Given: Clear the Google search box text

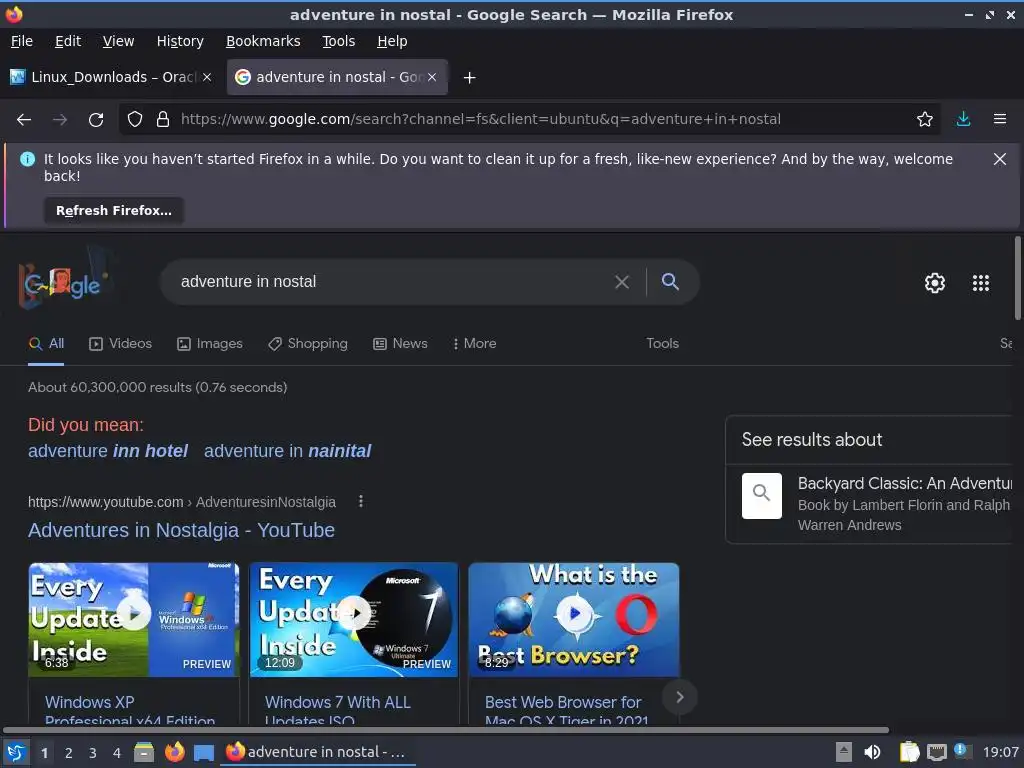Looking at the screenshot, I should click(x=622, y=282).
